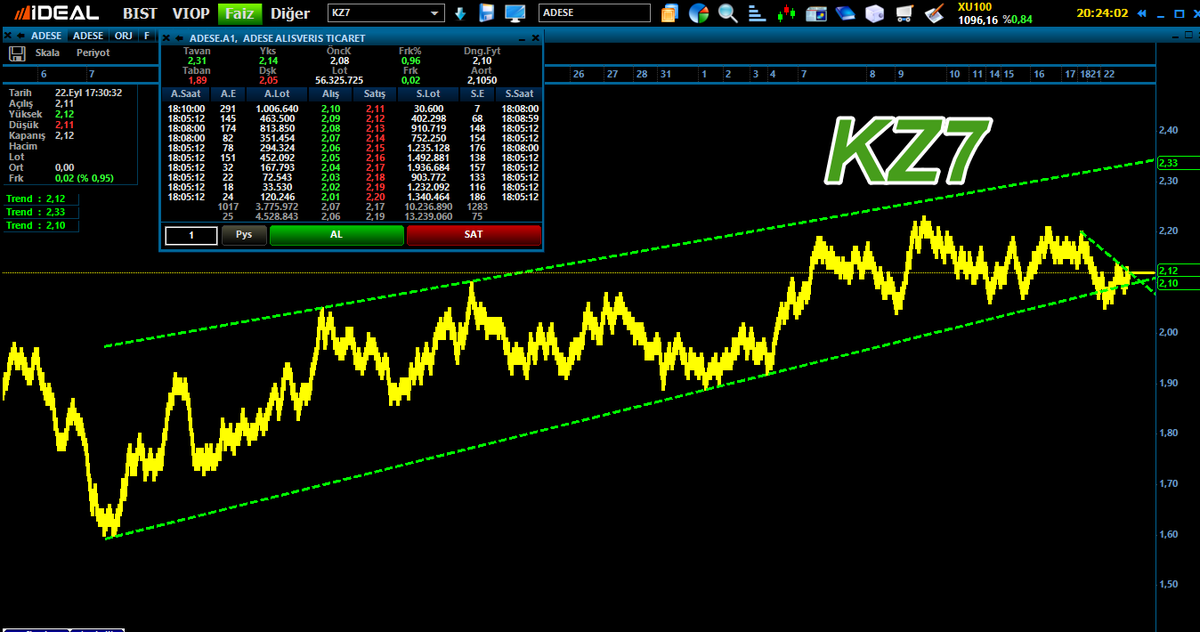Click the Alış column header
Viewport: 1200px width, 632px height.
[x=331, y=94]
